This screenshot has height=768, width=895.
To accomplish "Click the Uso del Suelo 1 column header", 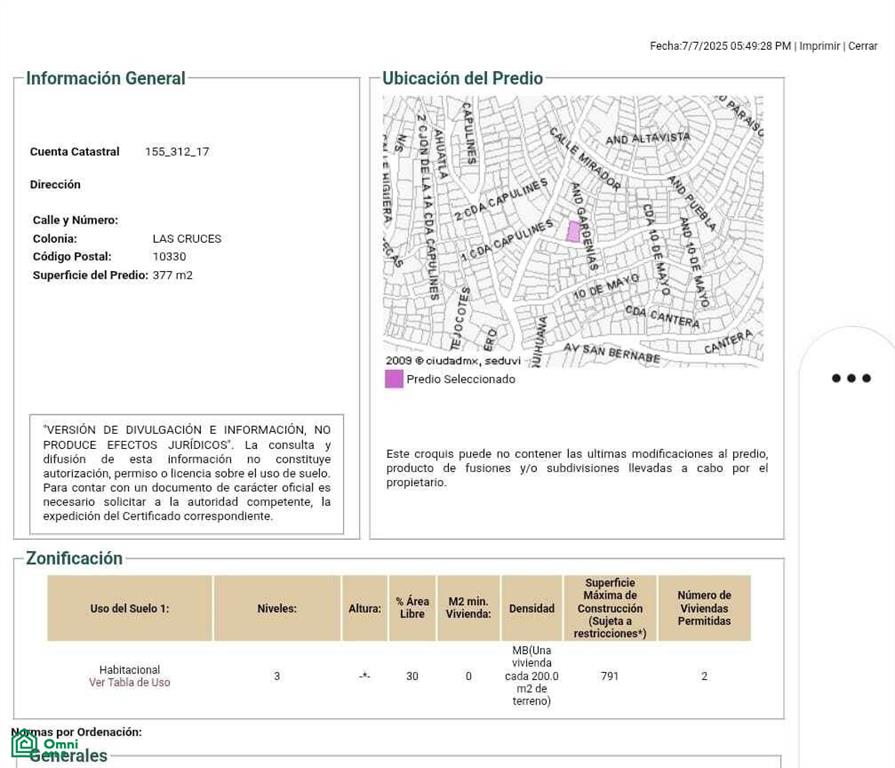I will (x=130, y=608).
